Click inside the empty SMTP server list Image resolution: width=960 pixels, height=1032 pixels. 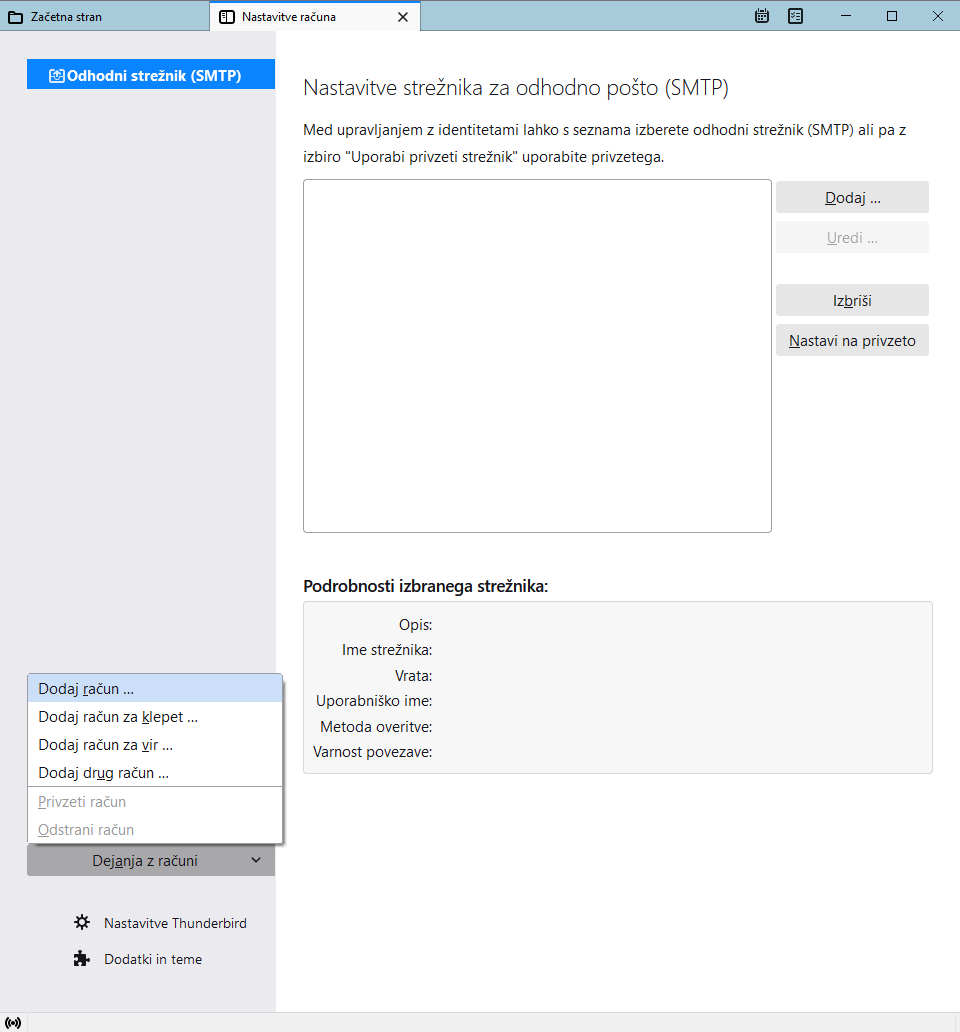537,356
